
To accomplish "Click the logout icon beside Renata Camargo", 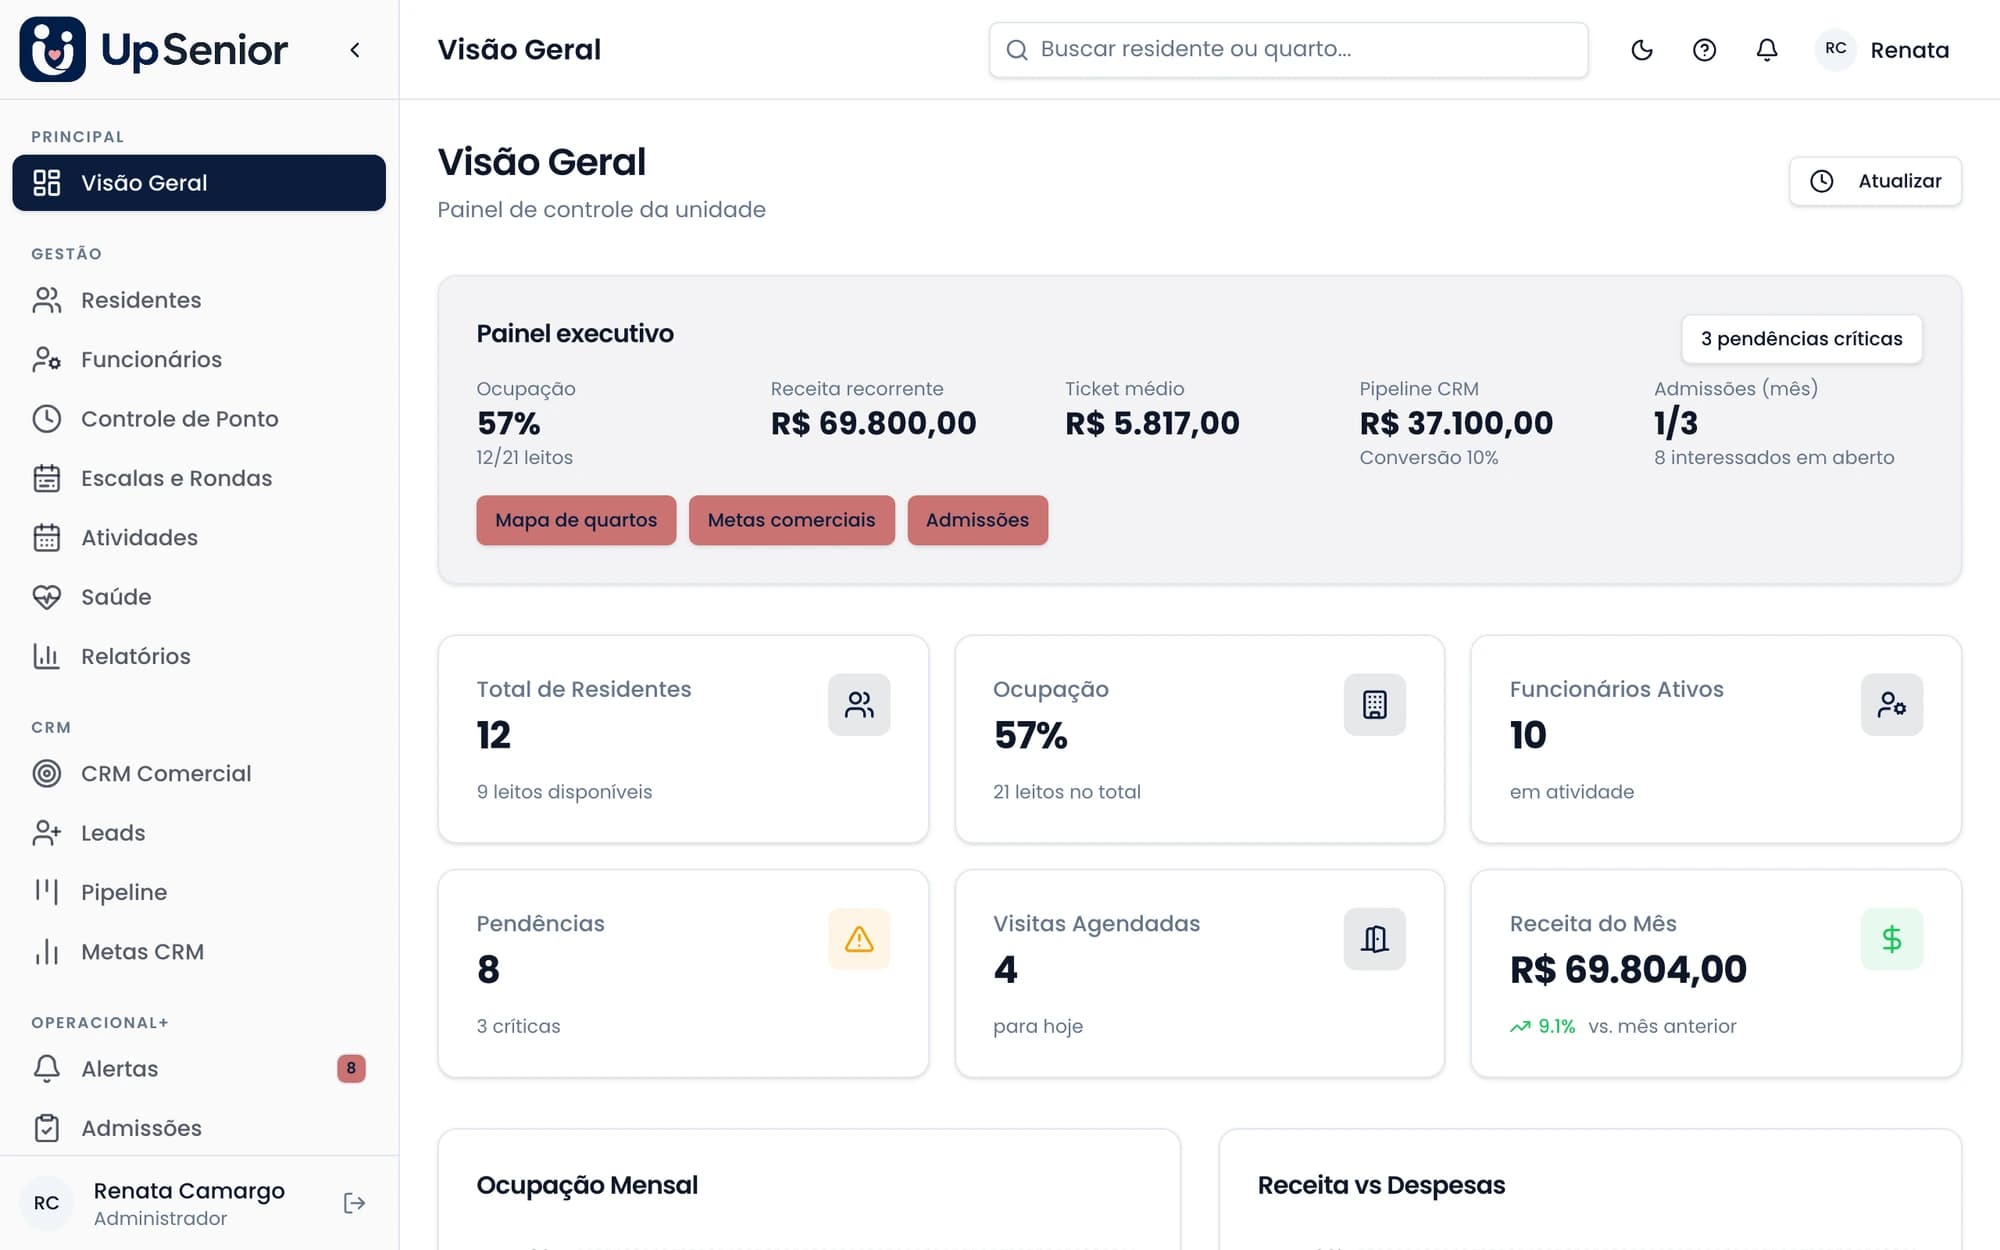I will [354, 1203].
